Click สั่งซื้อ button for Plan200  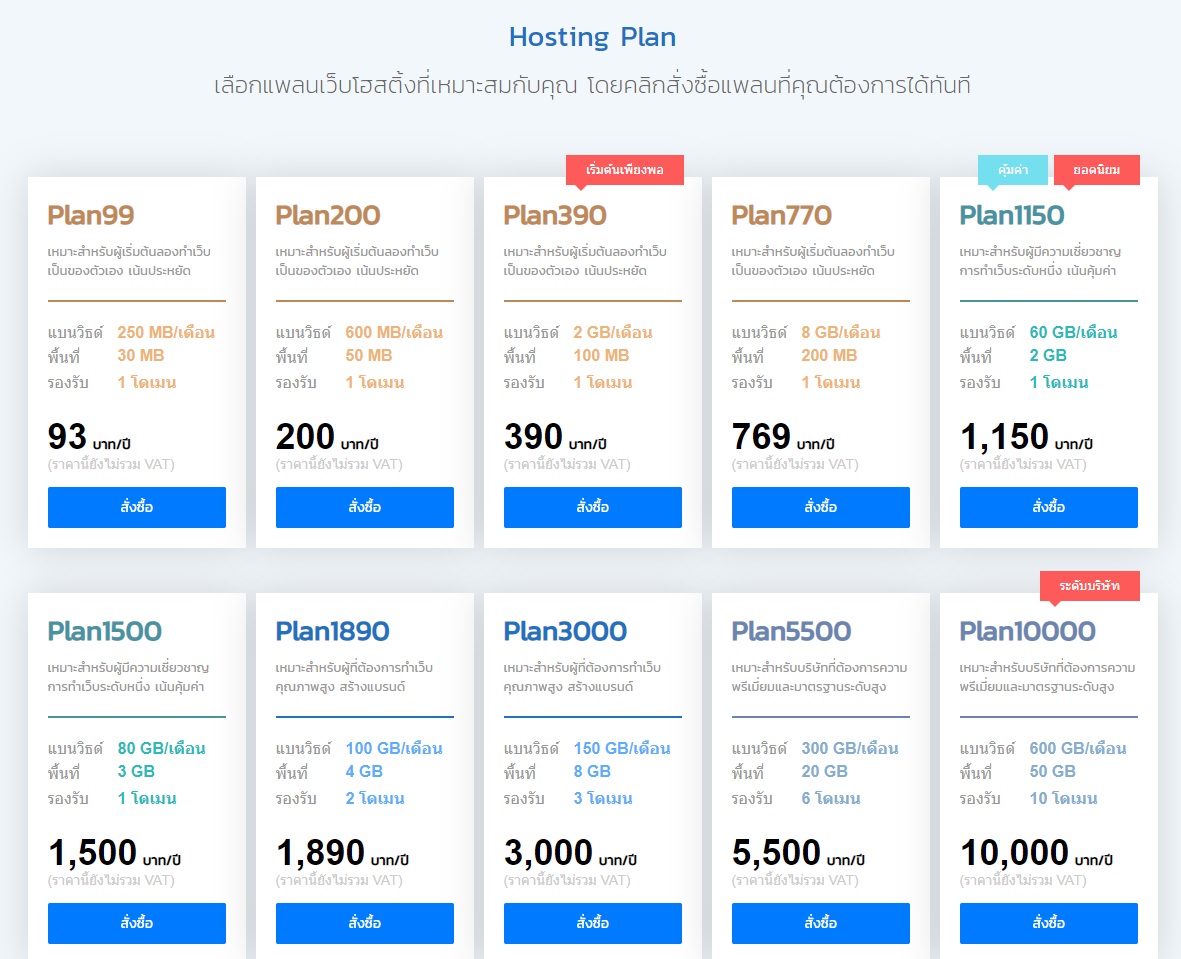[x=364, y=507]
